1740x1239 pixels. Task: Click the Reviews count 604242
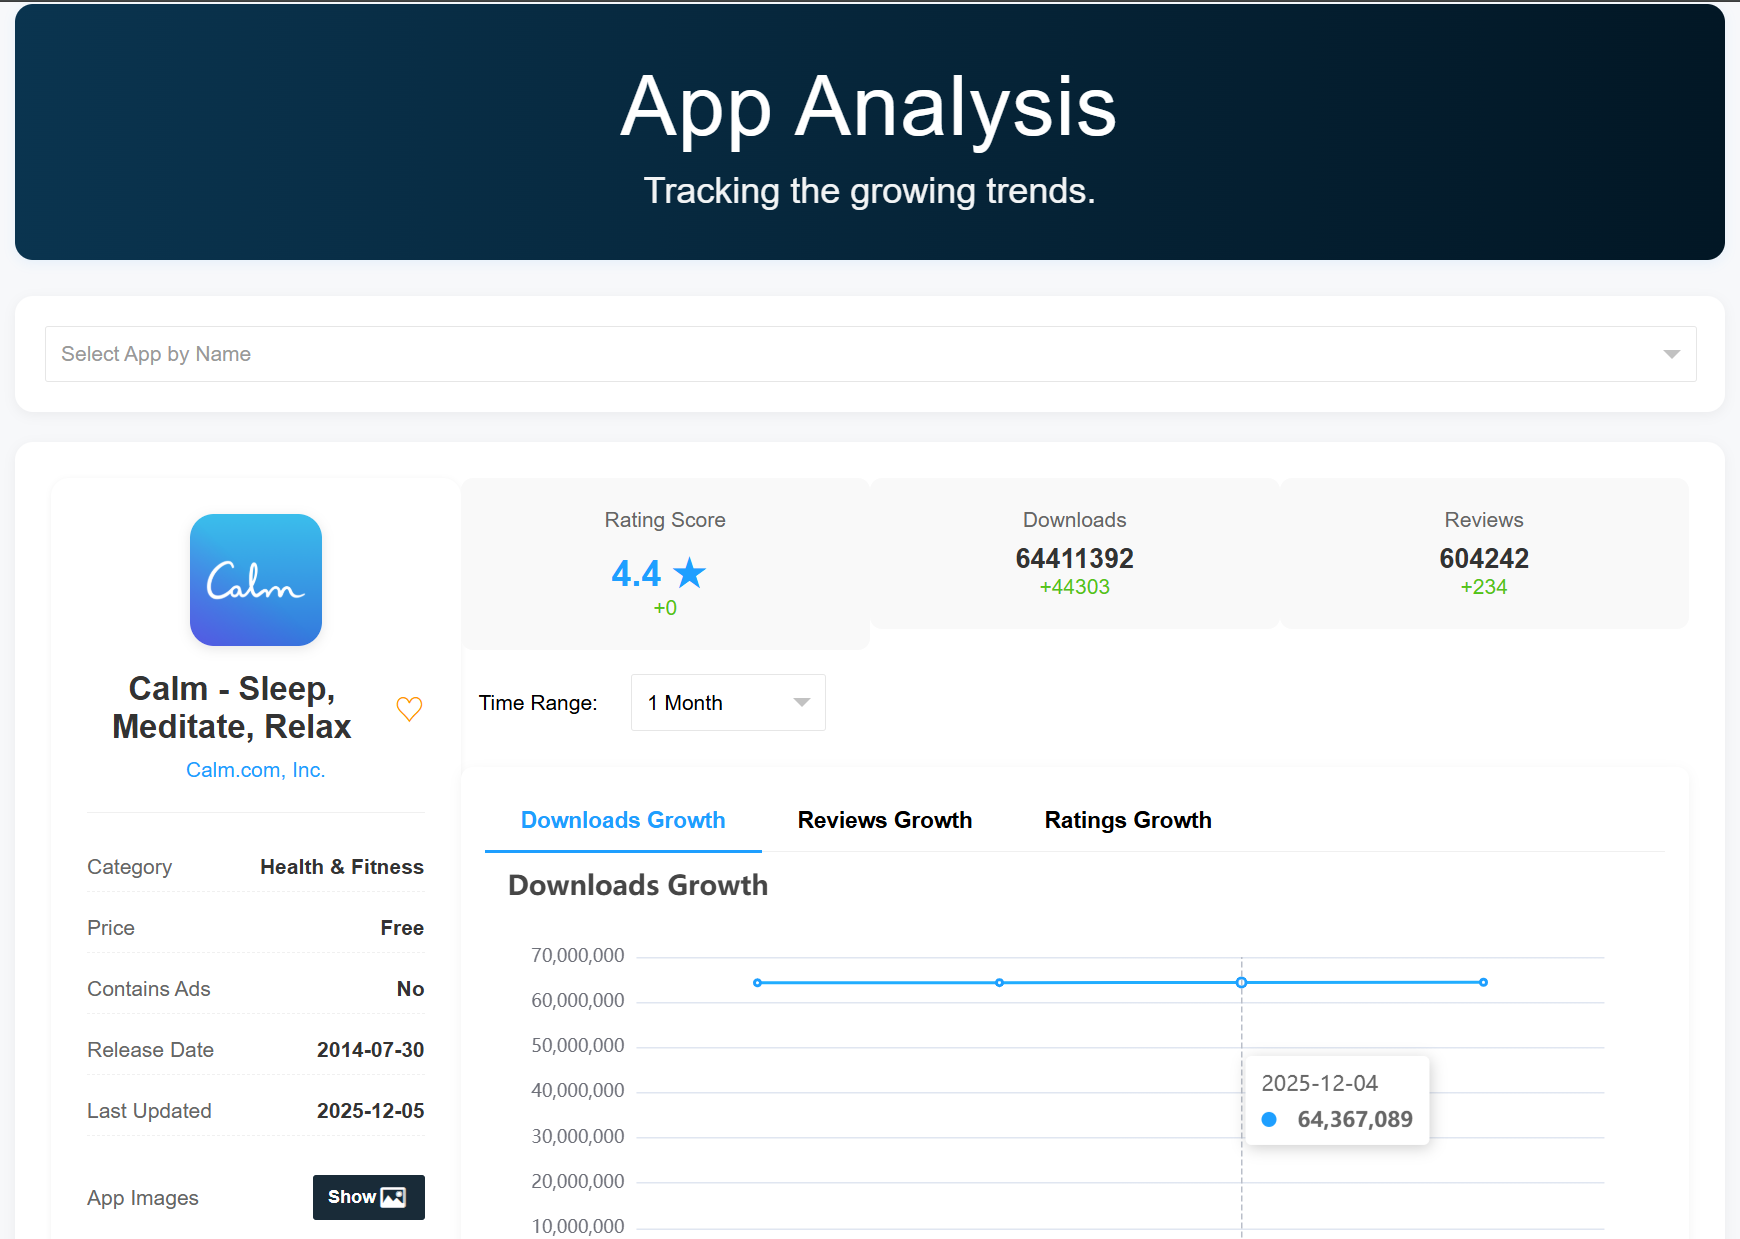point(1483,558)
